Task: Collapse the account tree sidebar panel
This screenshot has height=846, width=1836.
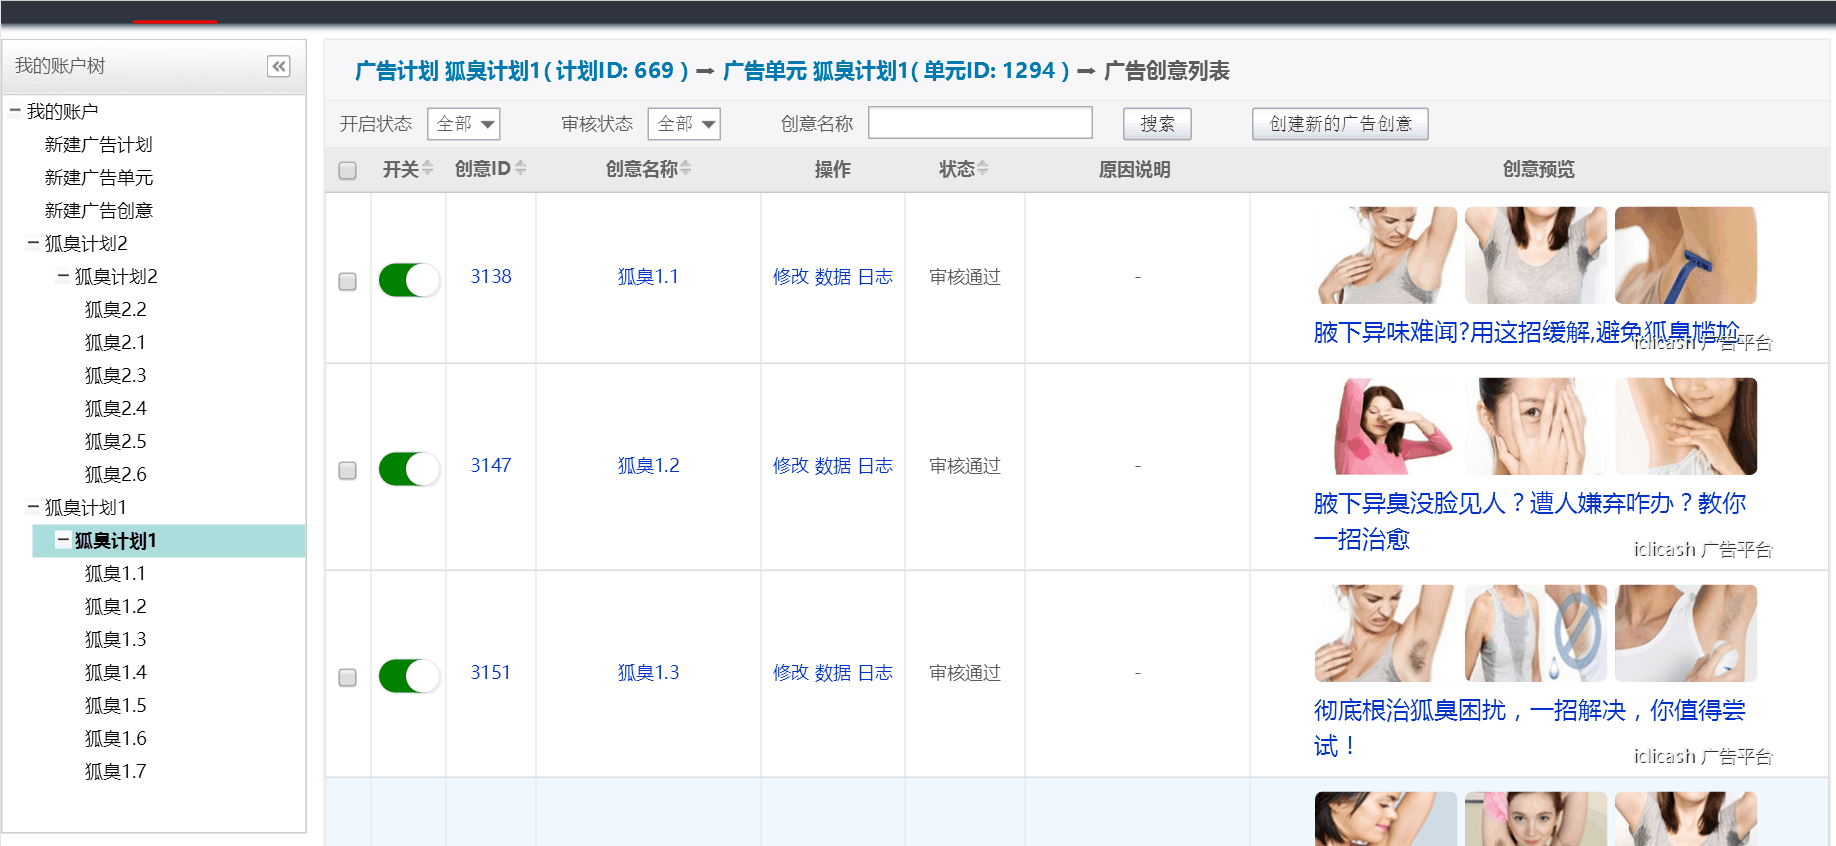Action: pyautogui.click(x=278, y=66)
